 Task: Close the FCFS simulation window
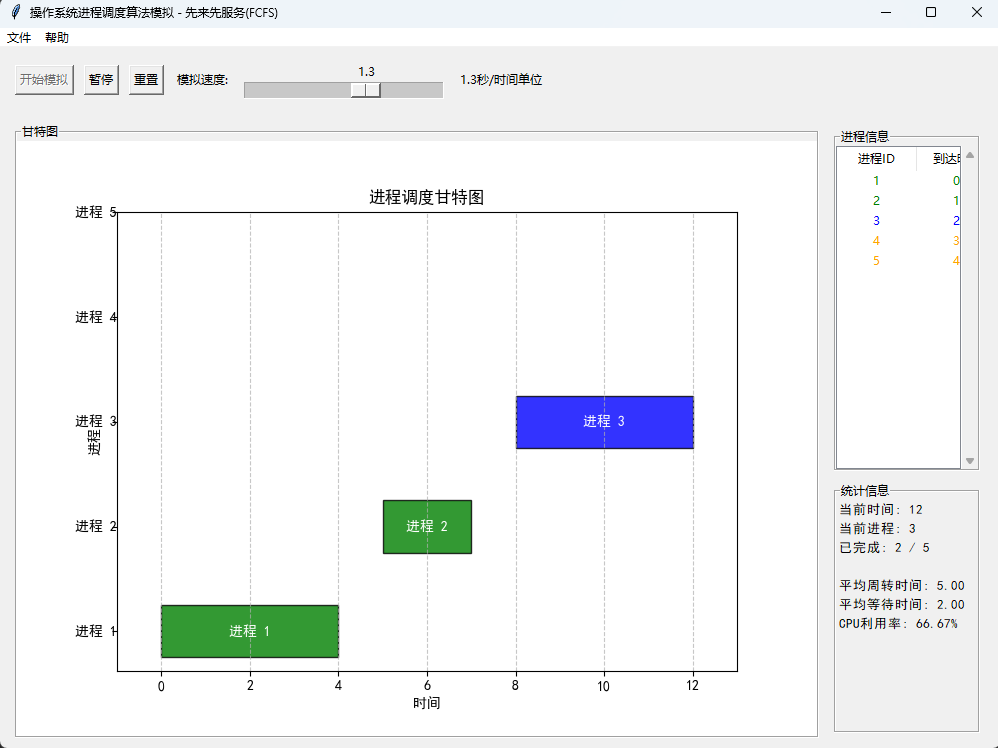976,12
